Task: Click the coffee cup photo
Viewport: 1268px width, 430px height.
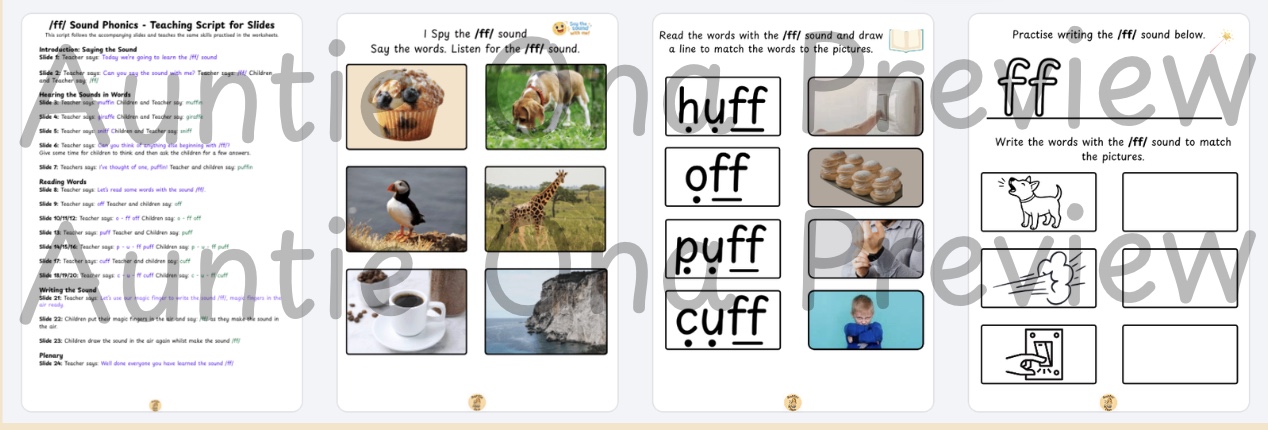Action: [x=406, y=312]
